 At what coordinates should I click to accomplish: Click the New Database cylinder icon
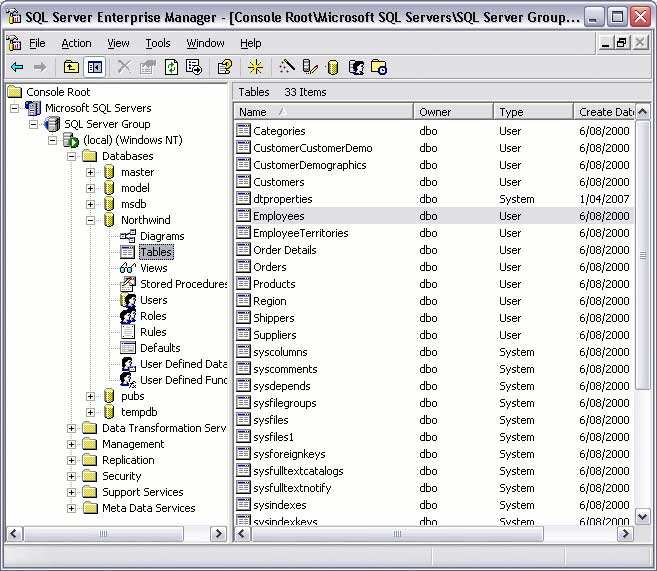(333, 67)
